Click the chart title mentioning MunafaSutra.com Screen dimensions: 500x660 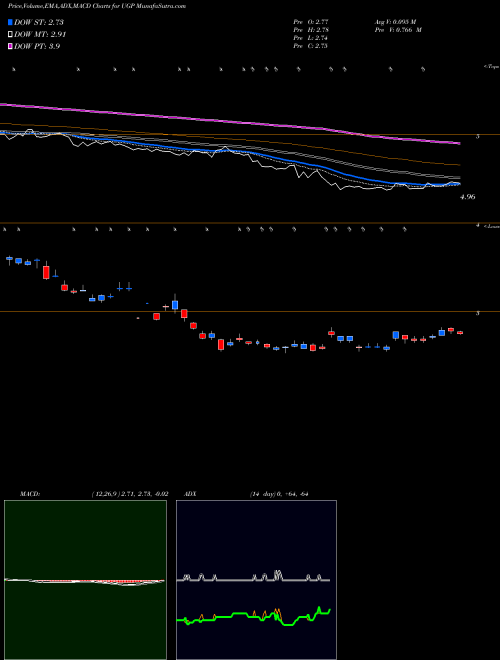pos(97,6)
